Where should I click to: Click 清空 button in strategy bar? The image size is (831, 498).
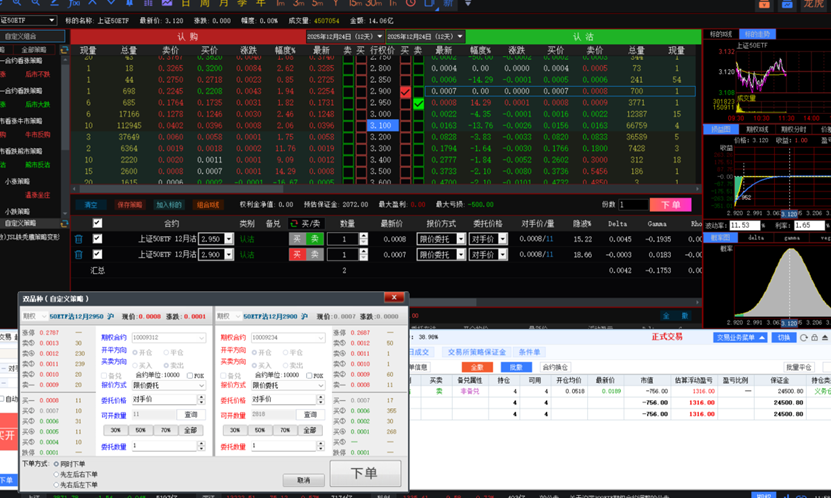pos(91,205)
